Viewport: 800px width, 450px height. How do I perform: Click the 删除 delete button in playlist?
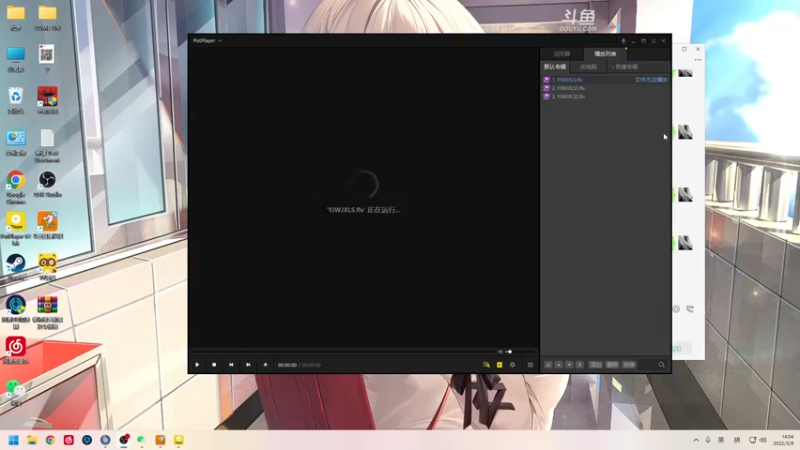point(612,365)
